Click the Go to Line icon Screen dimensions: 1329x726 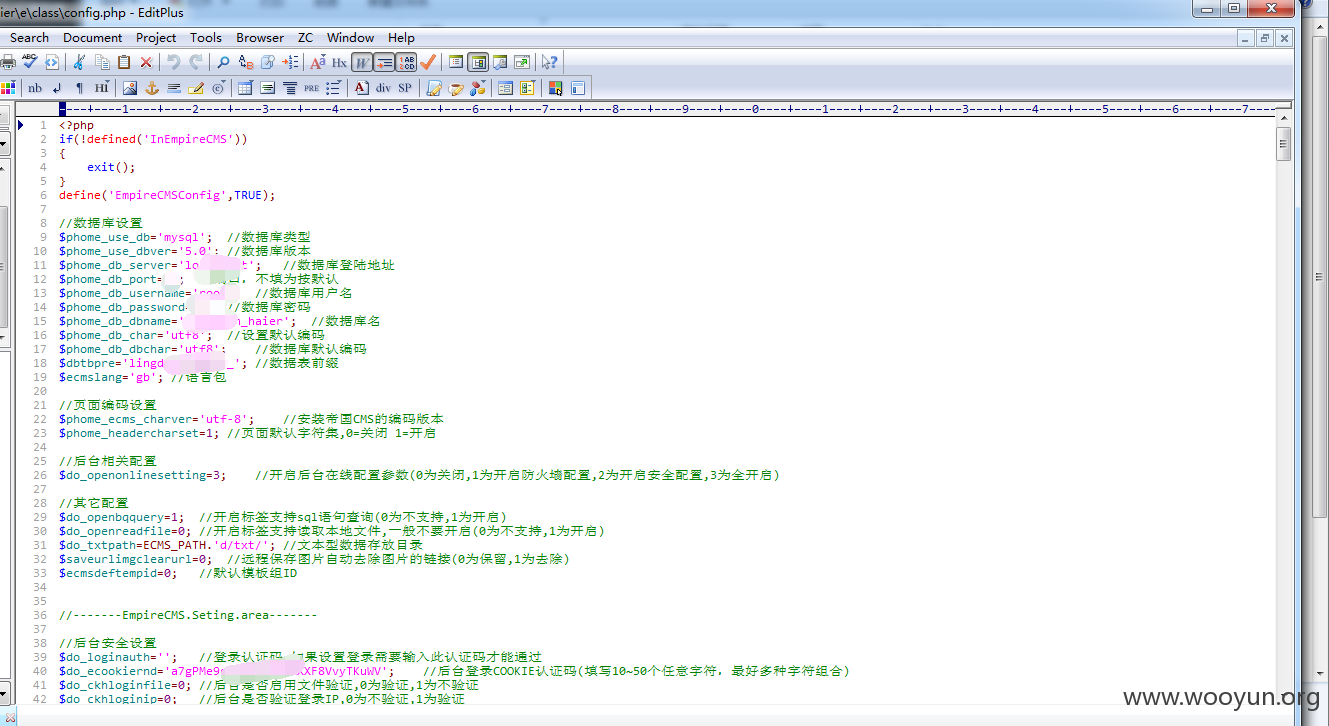290,62
